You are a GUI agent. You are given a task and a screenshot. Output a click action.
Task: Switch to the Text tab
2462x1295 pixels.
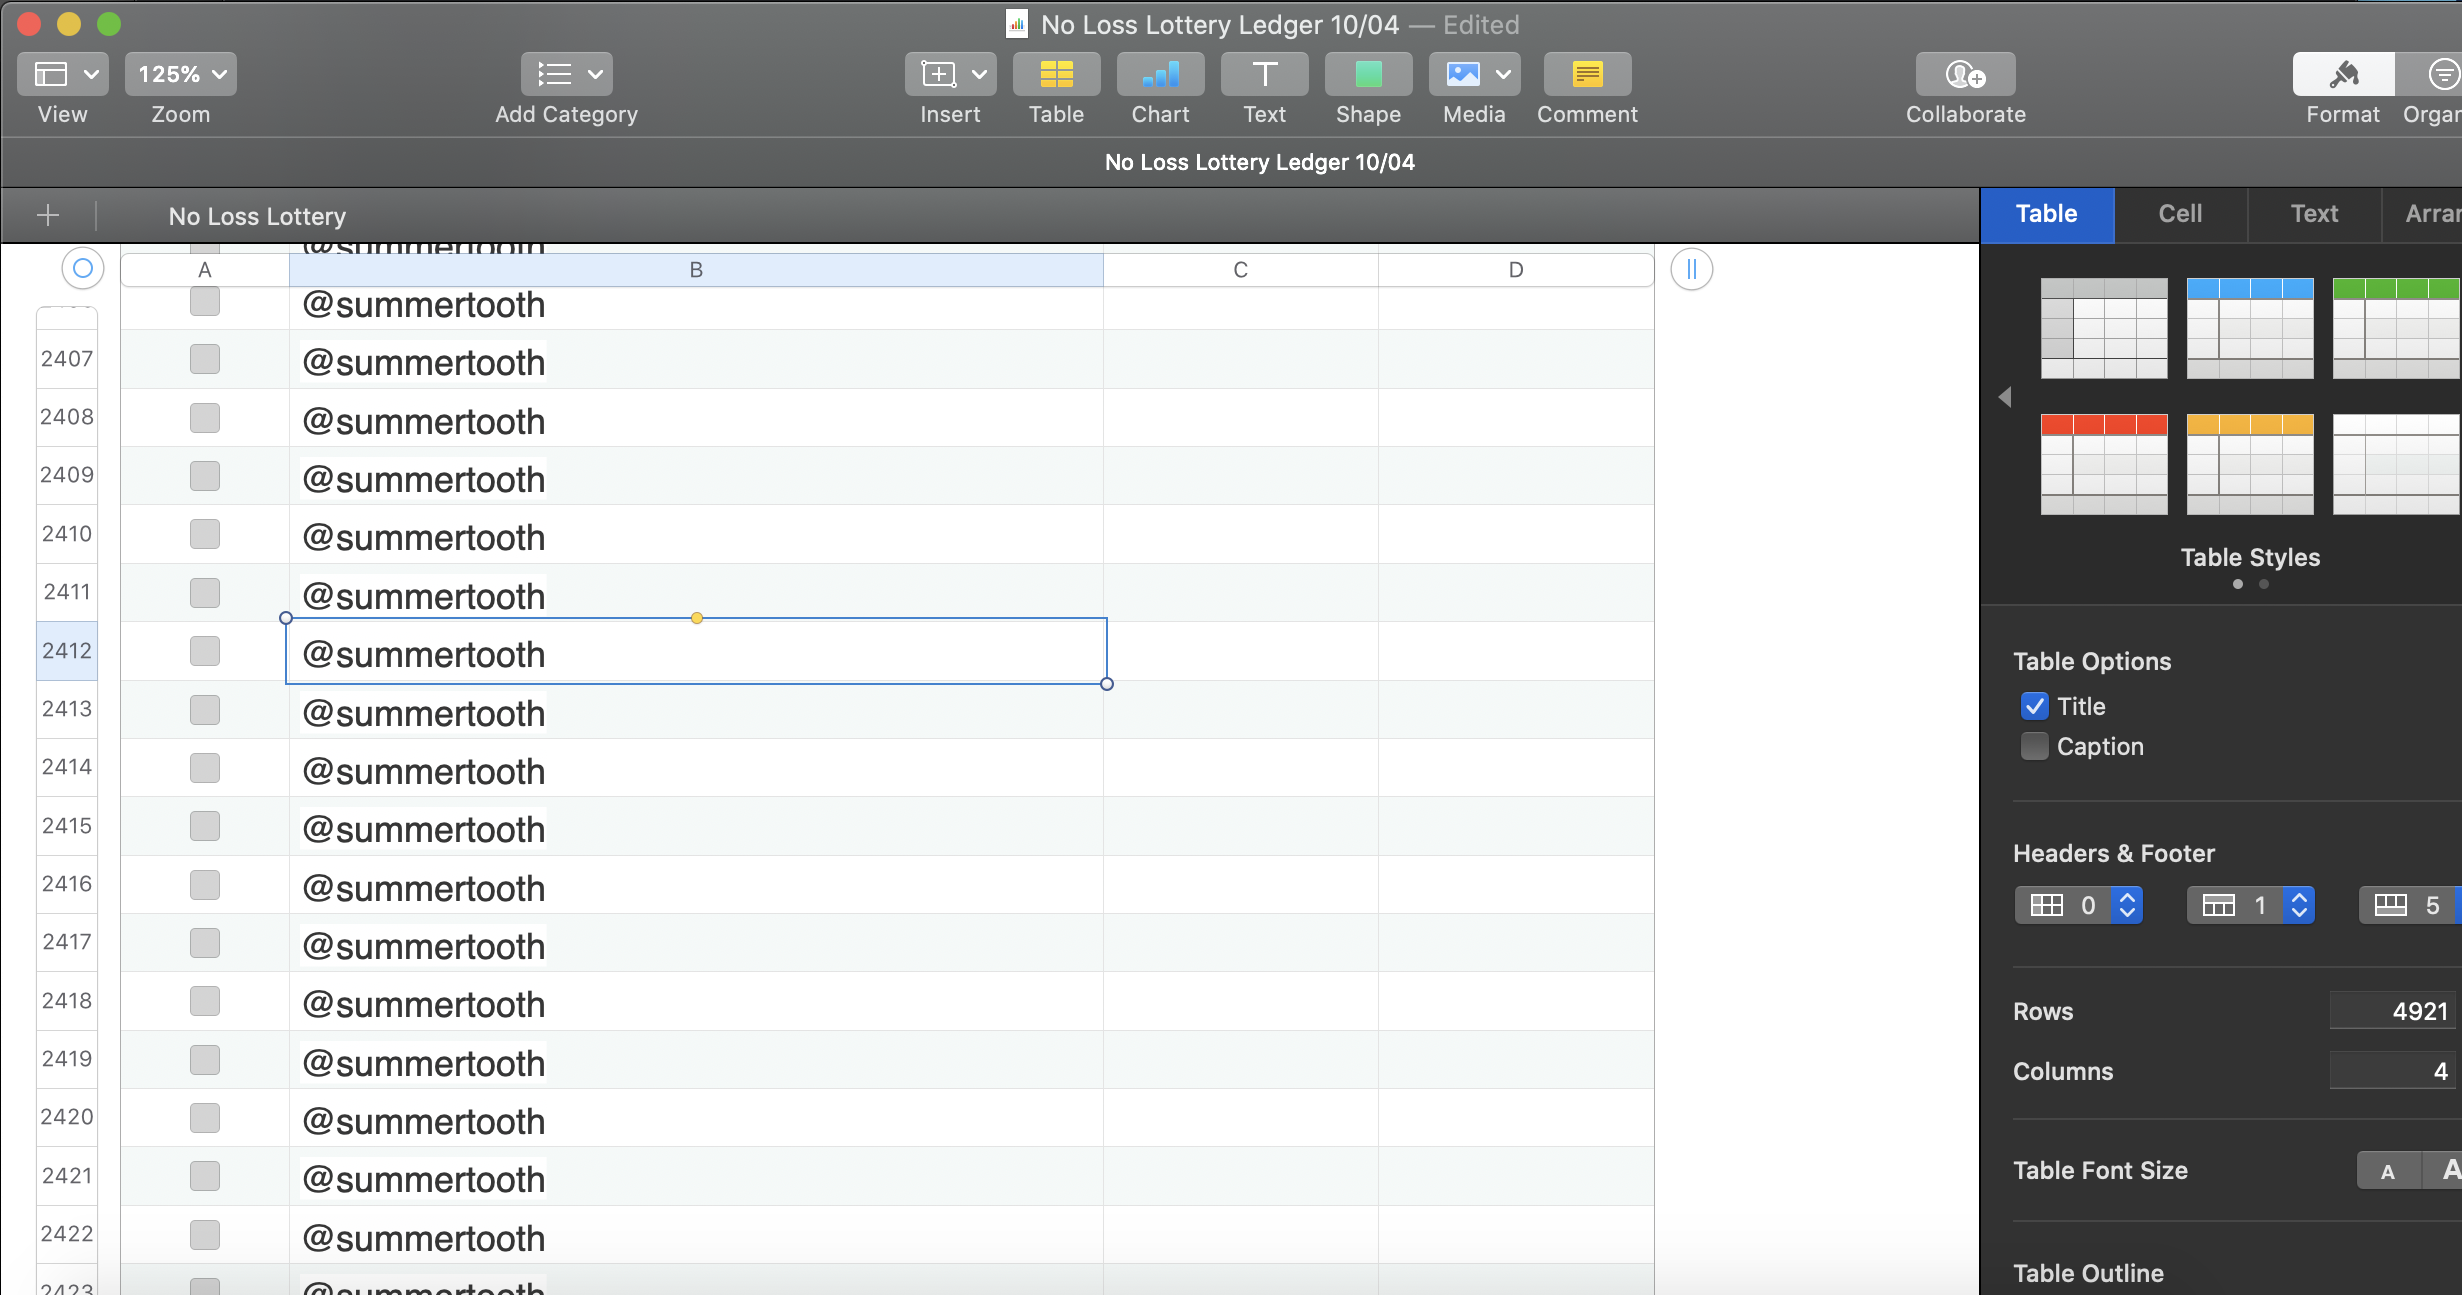2312,212
